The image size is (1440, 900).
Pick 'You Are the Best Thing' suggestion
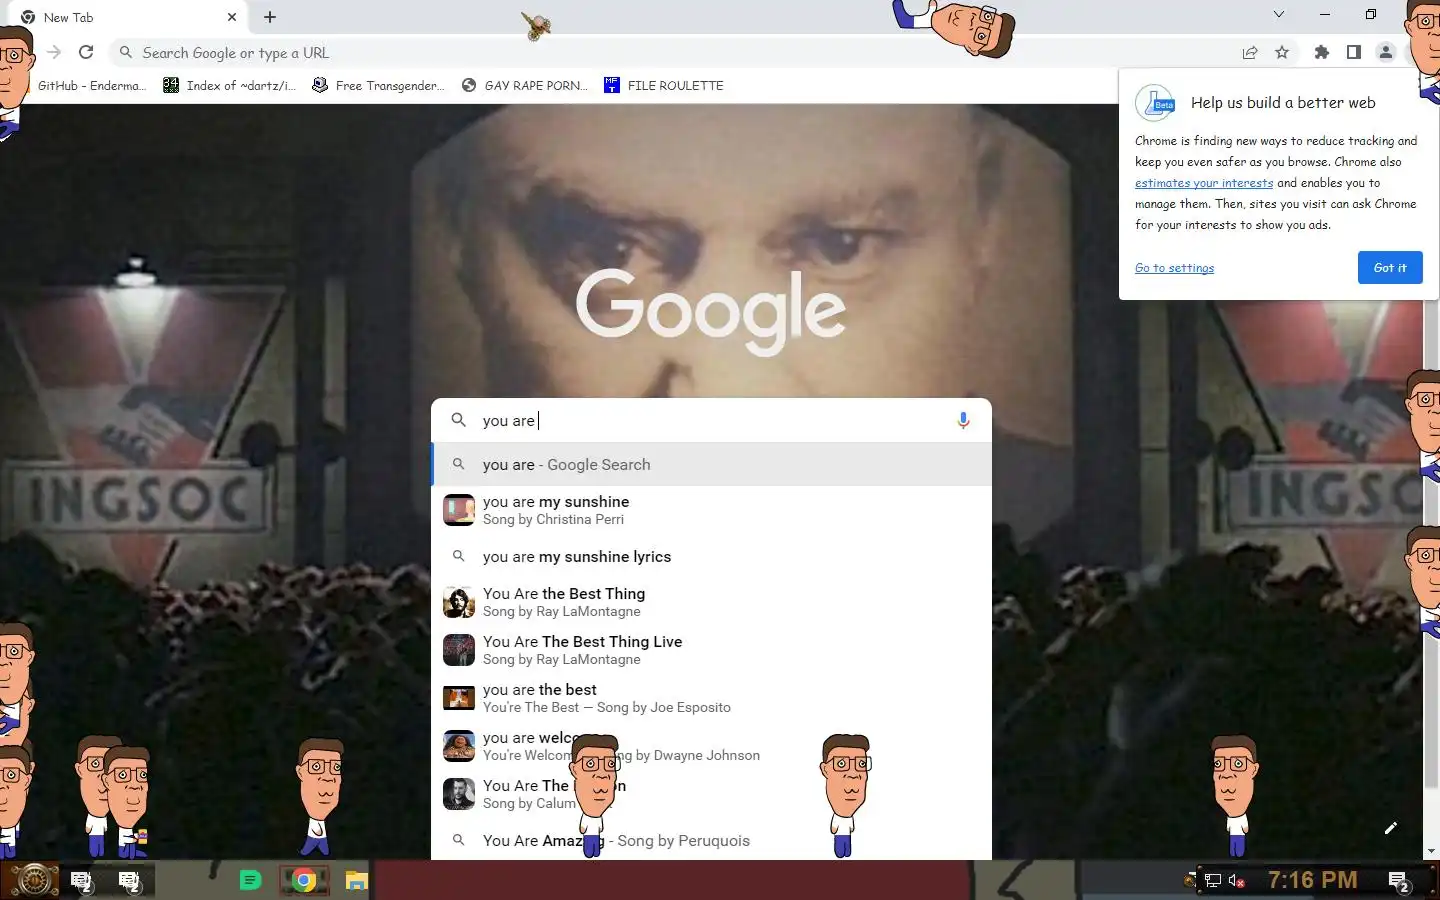click(x=711, y=602)
